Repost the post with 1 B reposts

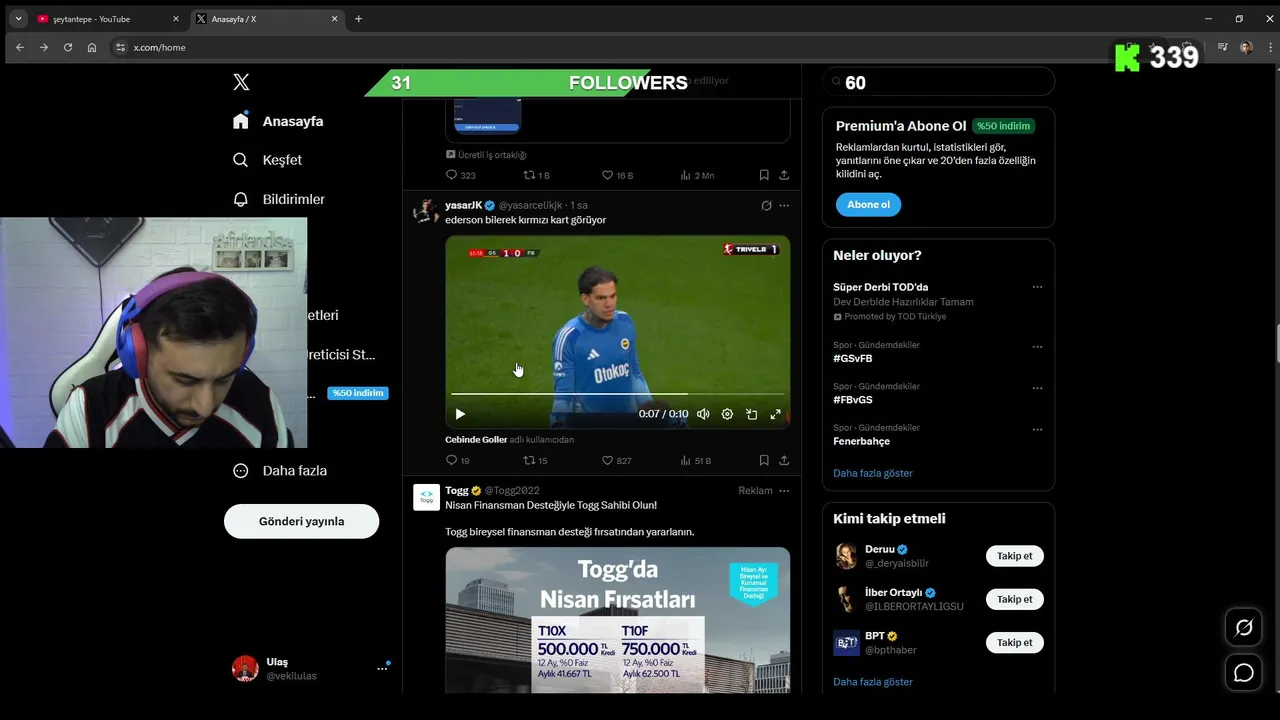(537, 175)
